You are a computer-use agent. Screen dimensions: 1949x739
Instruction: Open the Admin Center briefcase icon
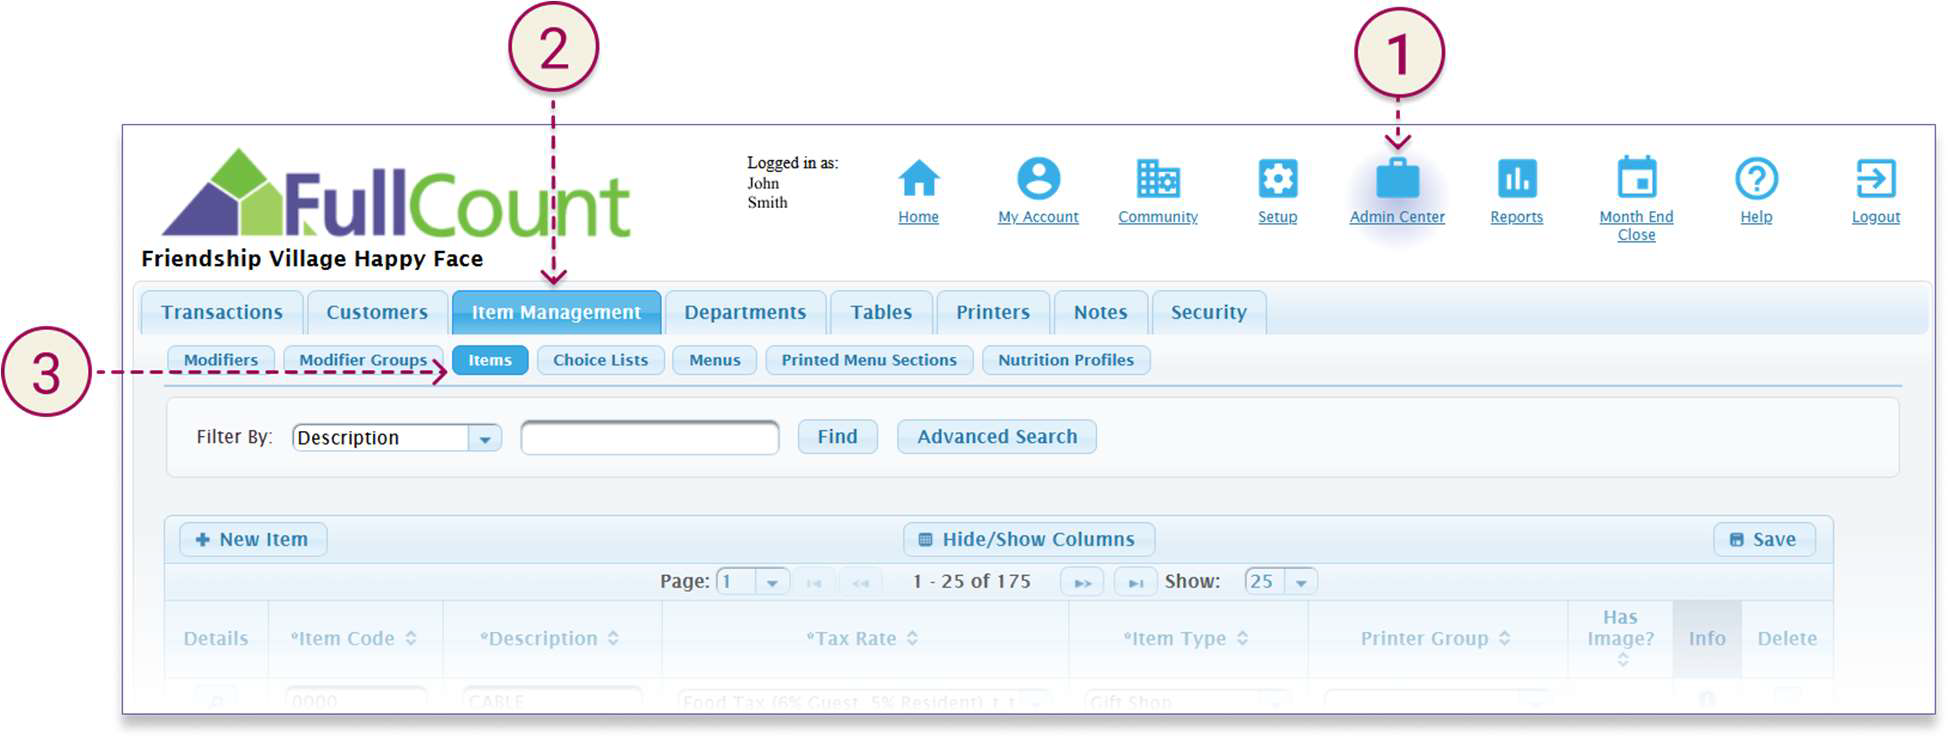(x=1397, y=180)
